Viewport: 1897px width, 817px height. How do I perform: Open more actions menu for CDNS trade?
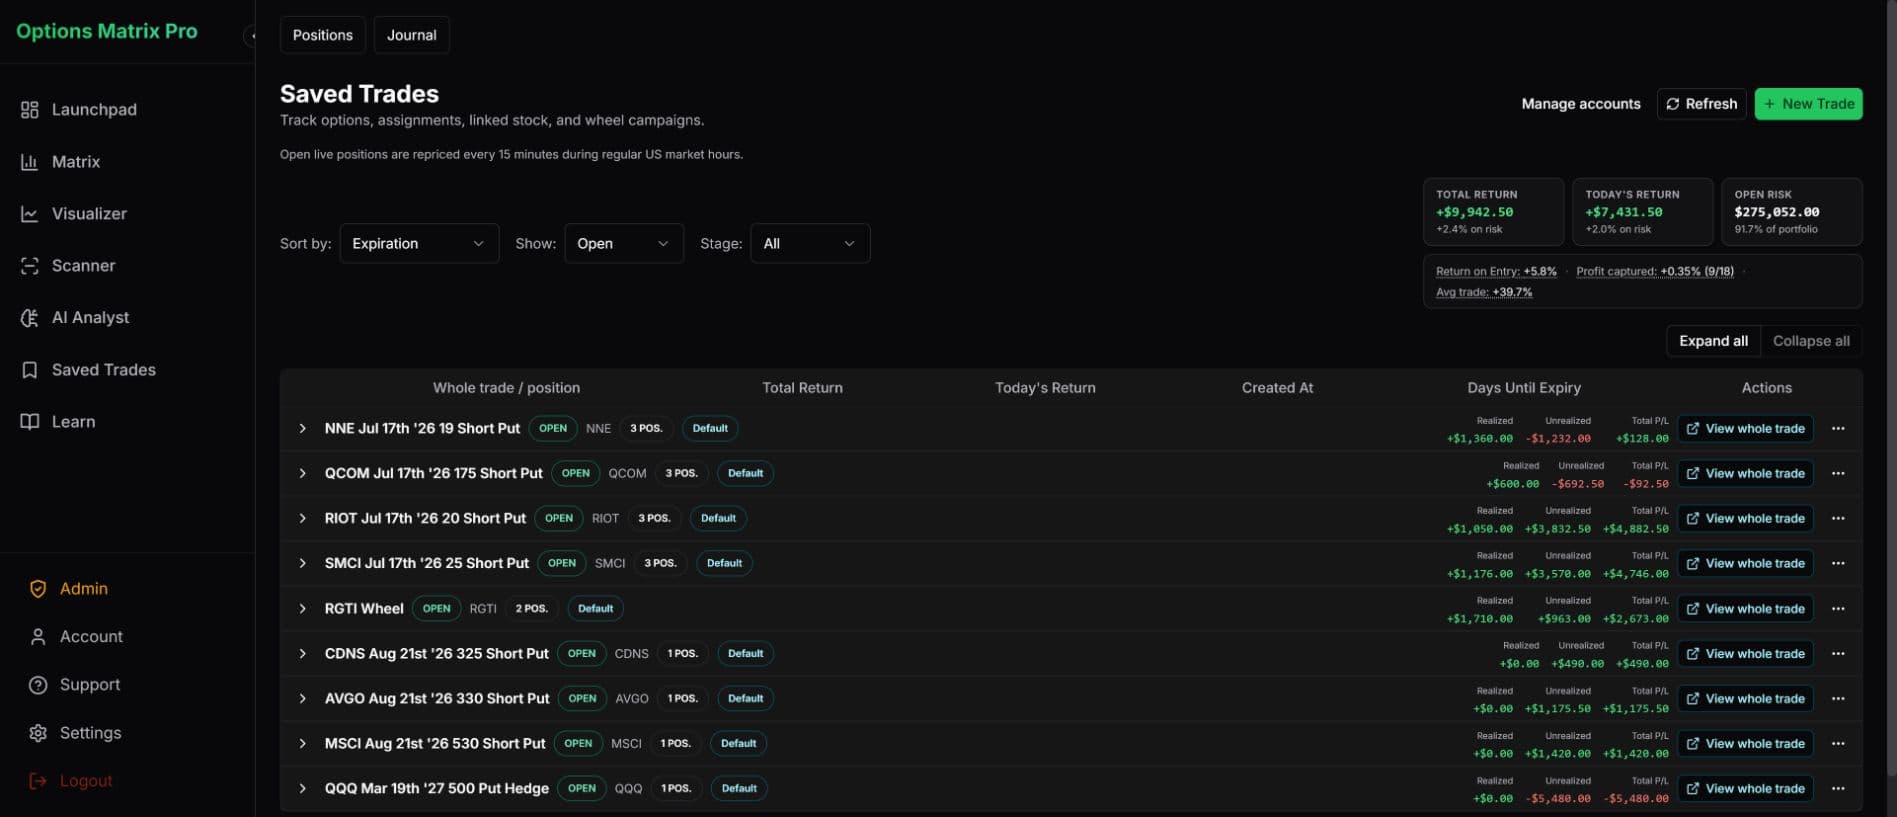[1838, 653]
